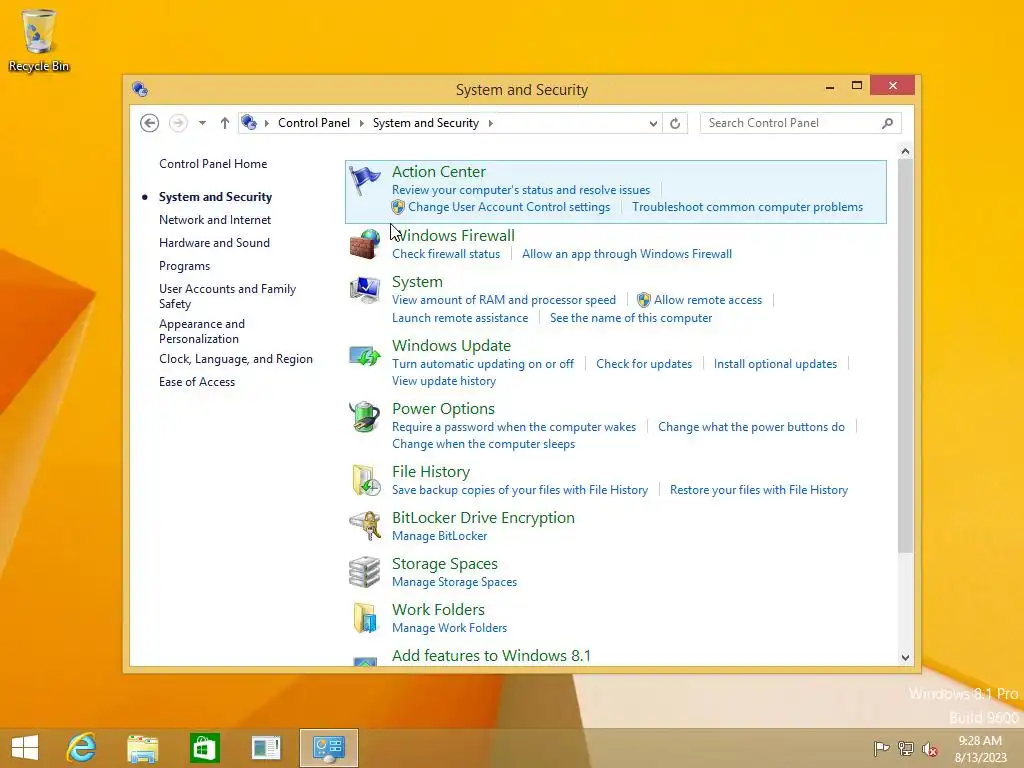Open Windows Store from taskbar
This screenshot has height=768, width=1024.
click(204, 748)
